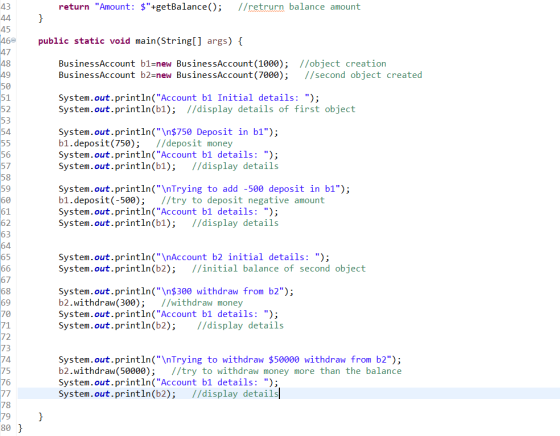Click the "Account b1 Initial details: " string
This screenshot has height=436, width=560.
[x=232, y=98]
